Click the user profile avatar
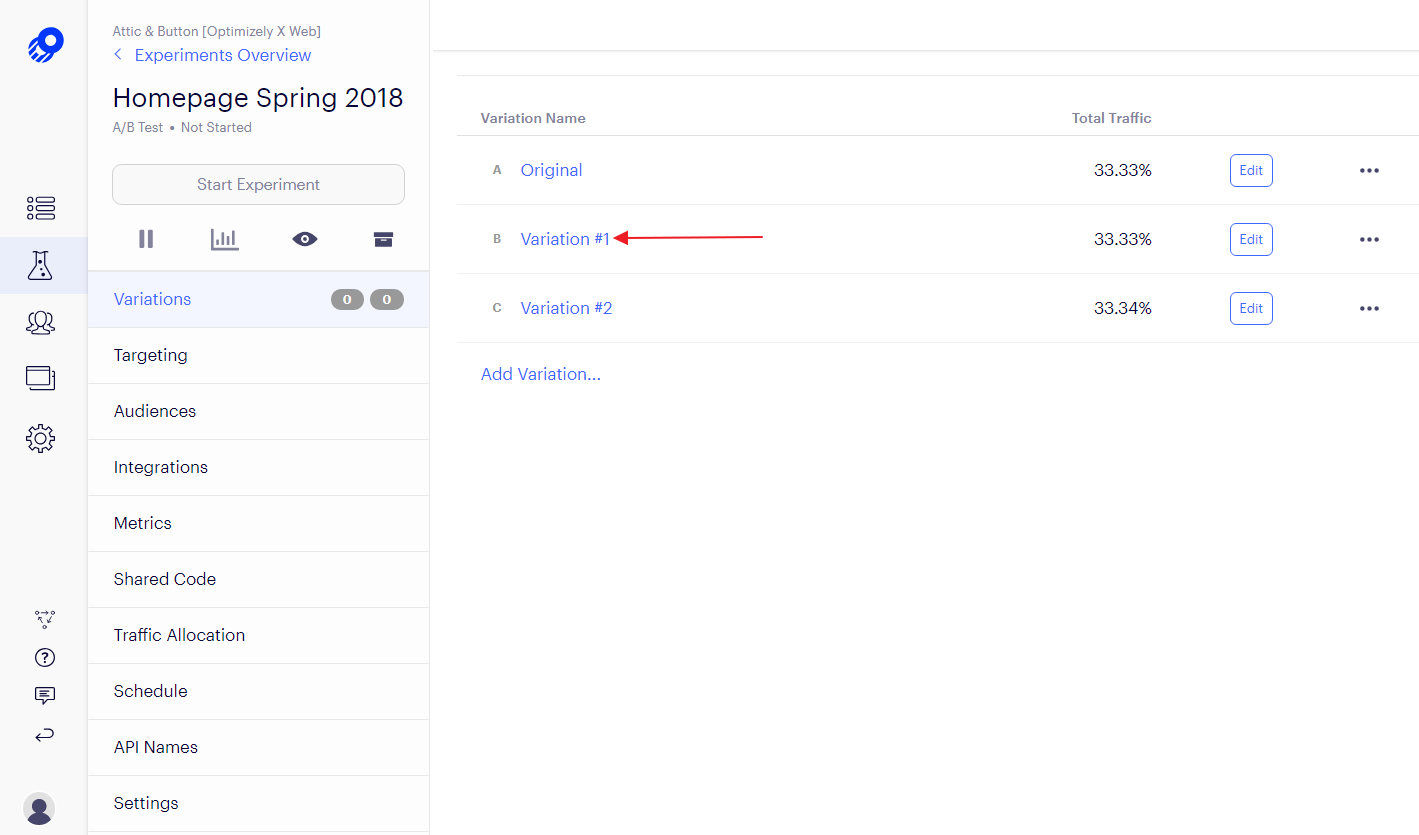The image size is (1419, 835). 39,808
